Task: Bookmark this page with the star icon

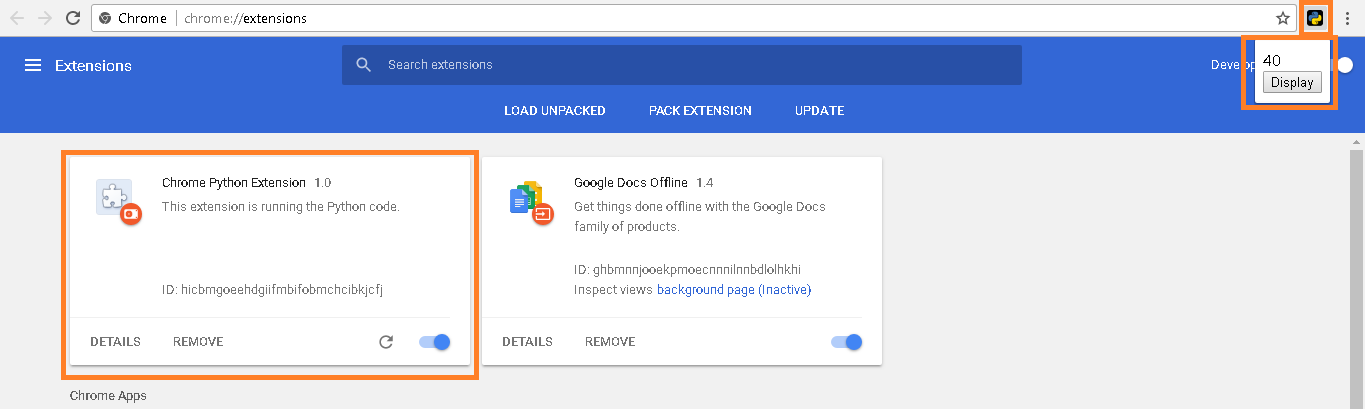Action: click(1283, 18)
